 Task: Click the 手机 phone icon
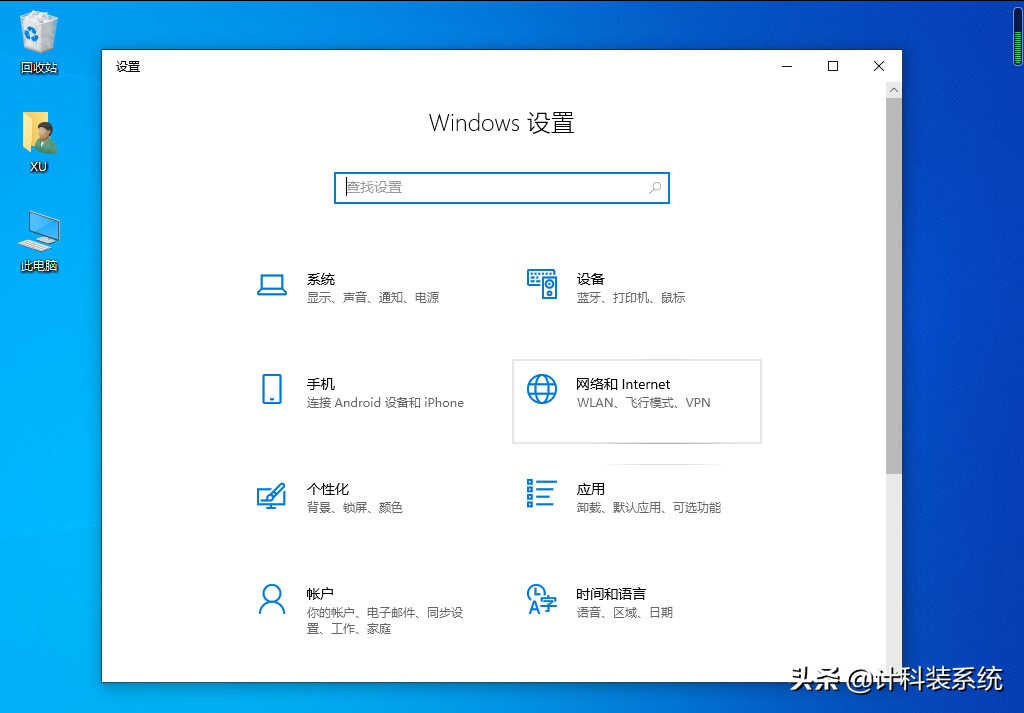[x=272, y=389]
